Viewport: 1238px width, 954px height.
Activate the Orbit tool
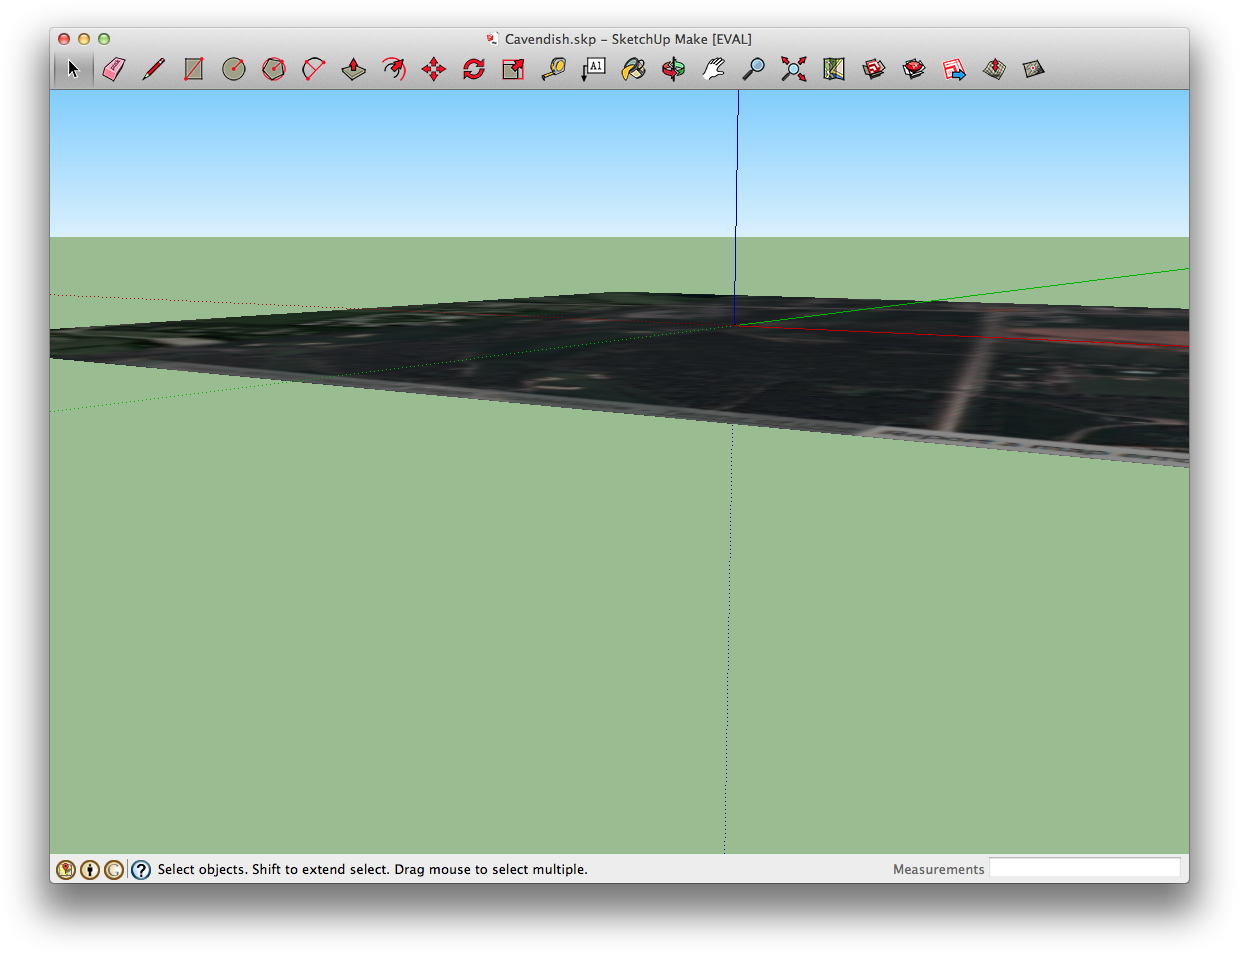[x=674, y=69]
